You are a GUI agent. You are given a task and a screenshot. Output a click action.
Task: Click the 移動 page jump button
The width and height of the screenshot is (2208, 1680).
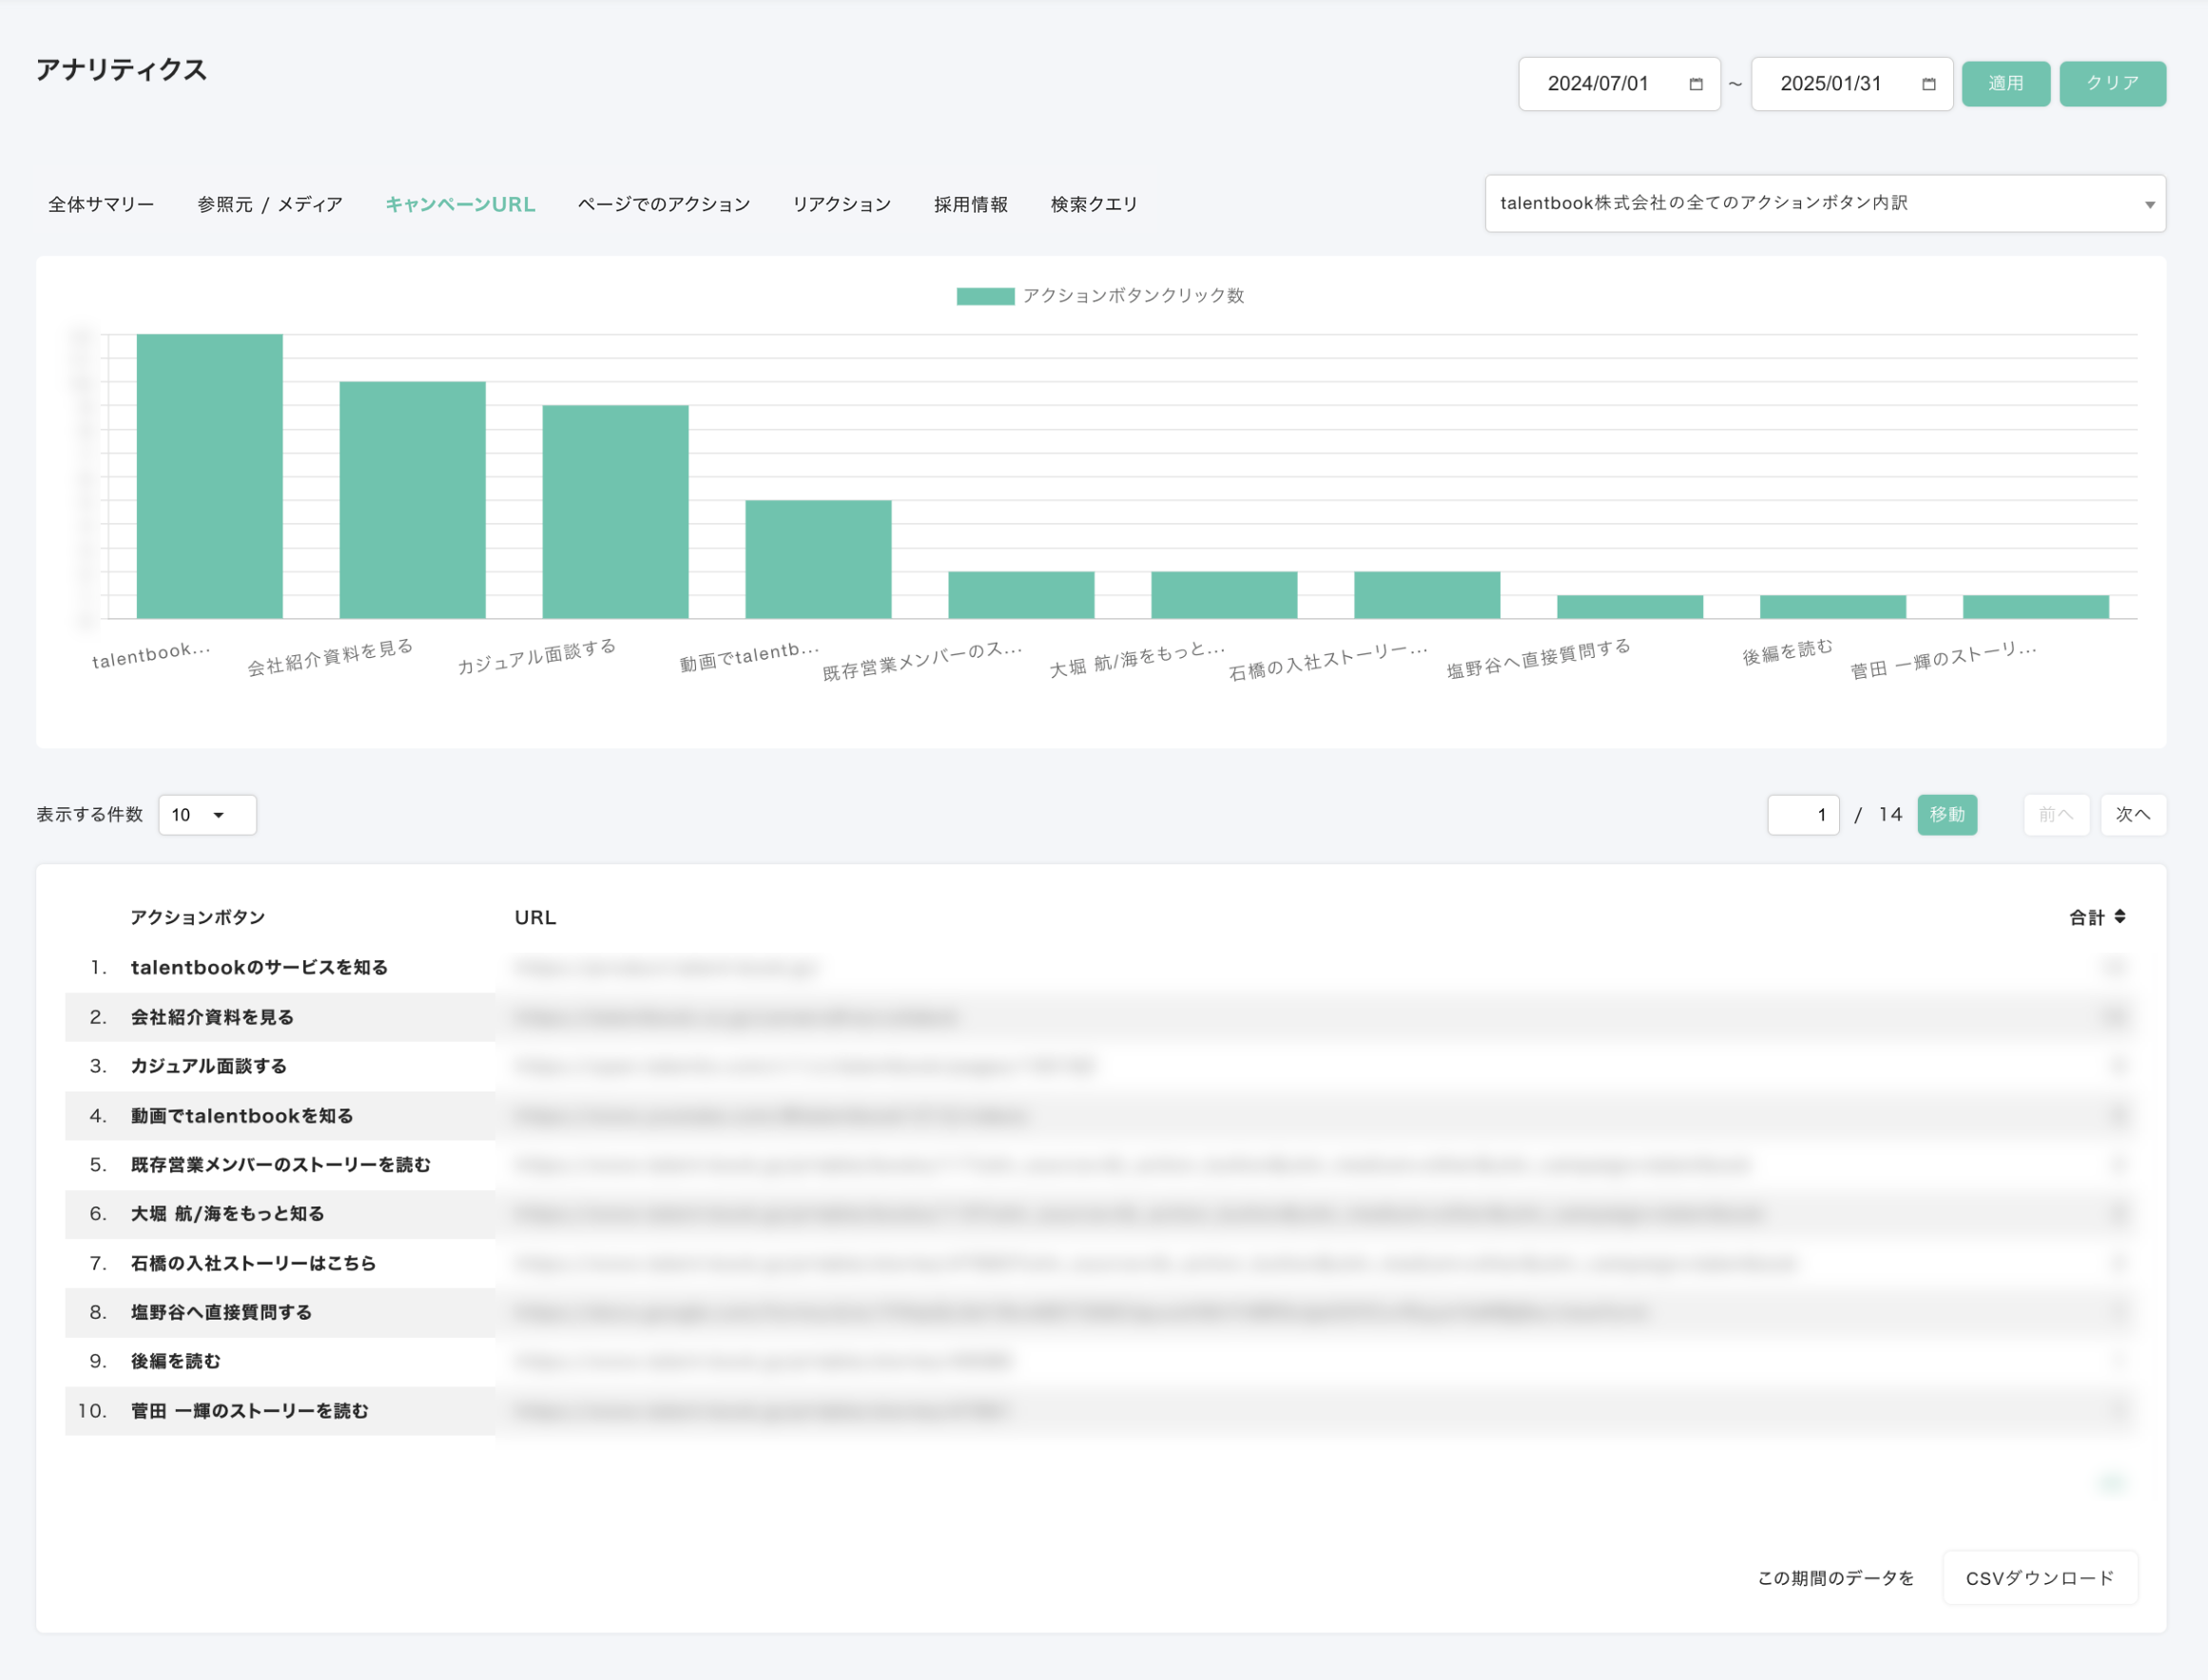[x=1946, y=814]
